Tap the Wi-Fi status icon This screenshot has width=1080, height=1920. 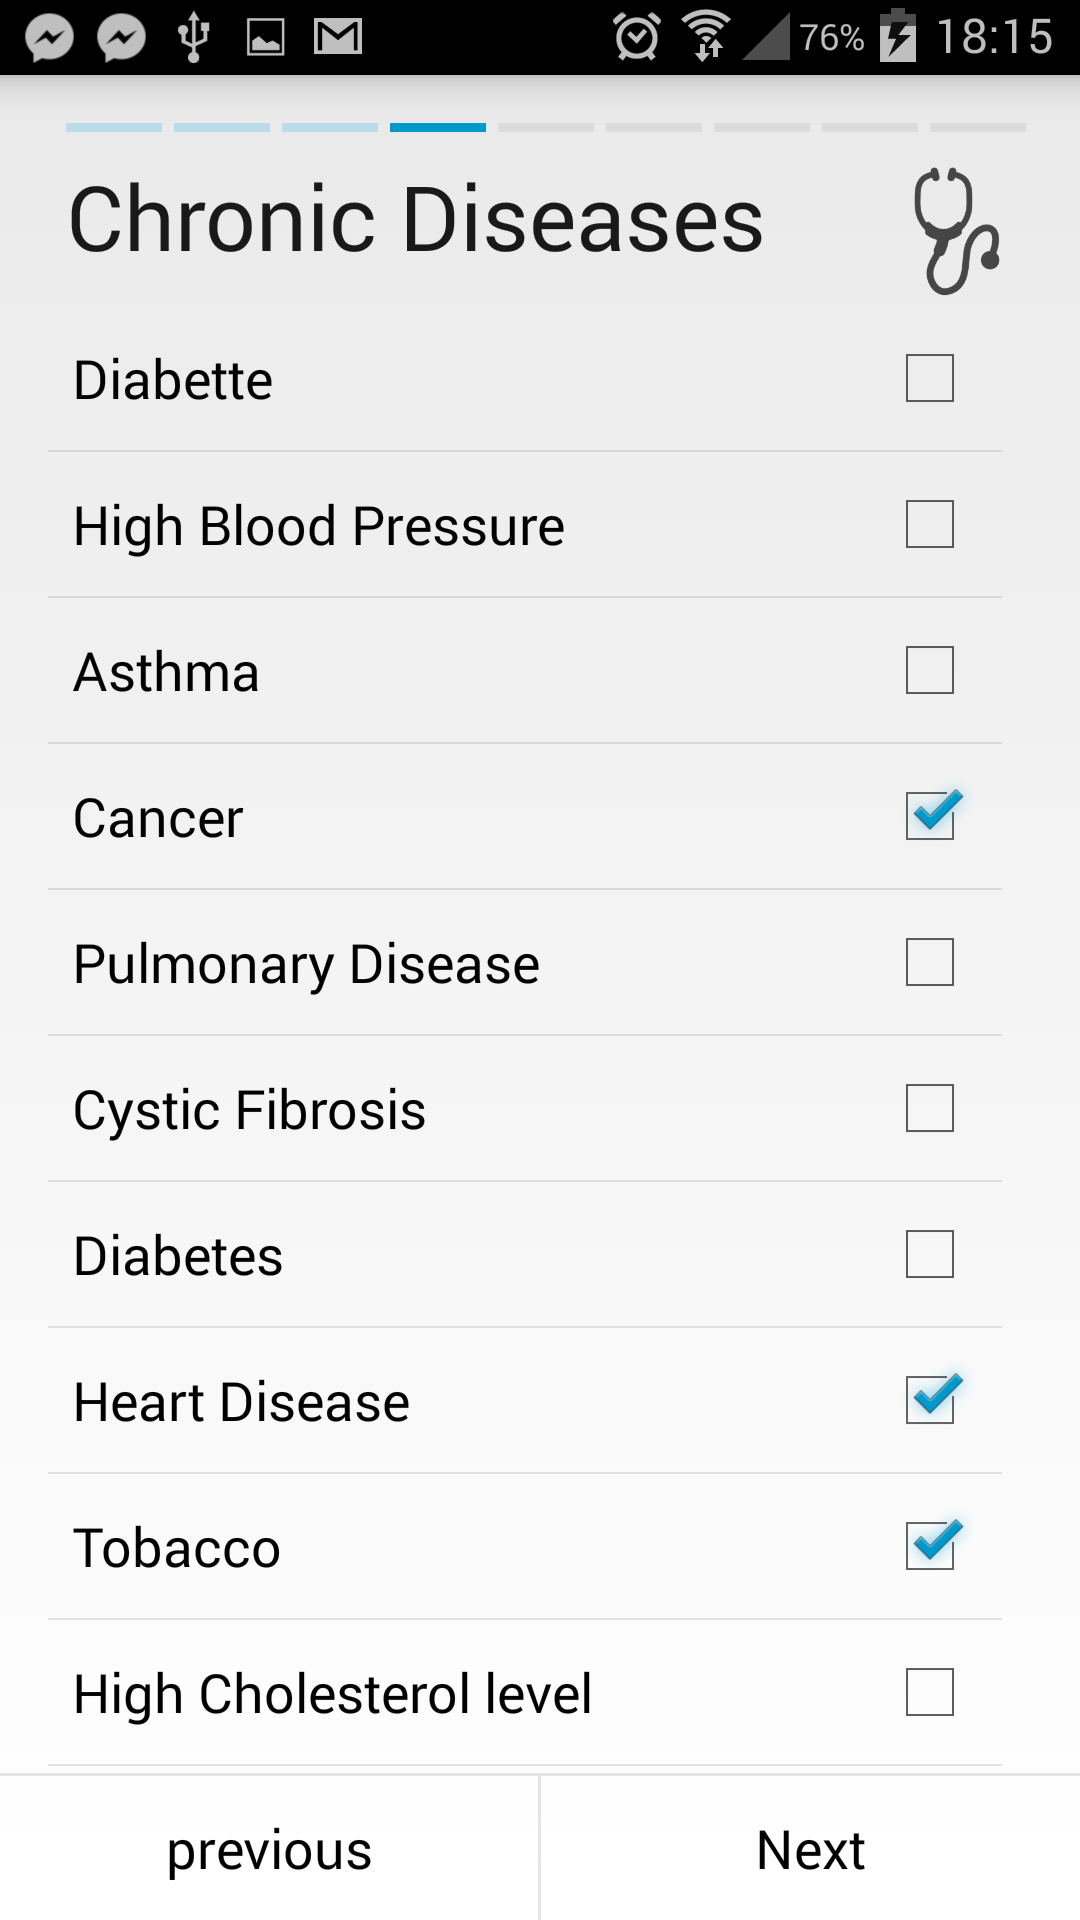[x=707, y=36]
